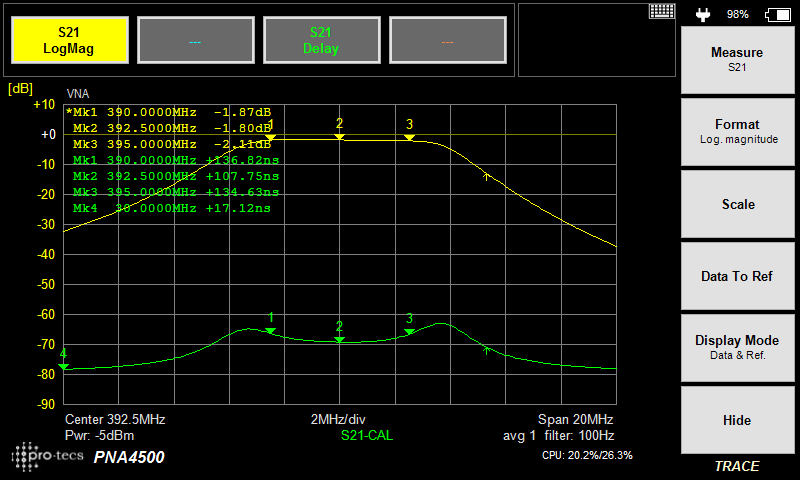The height and width of the screenshot is (480, 800).
Task: Open the on-screen keyboard icon
Action: (661, 11)
